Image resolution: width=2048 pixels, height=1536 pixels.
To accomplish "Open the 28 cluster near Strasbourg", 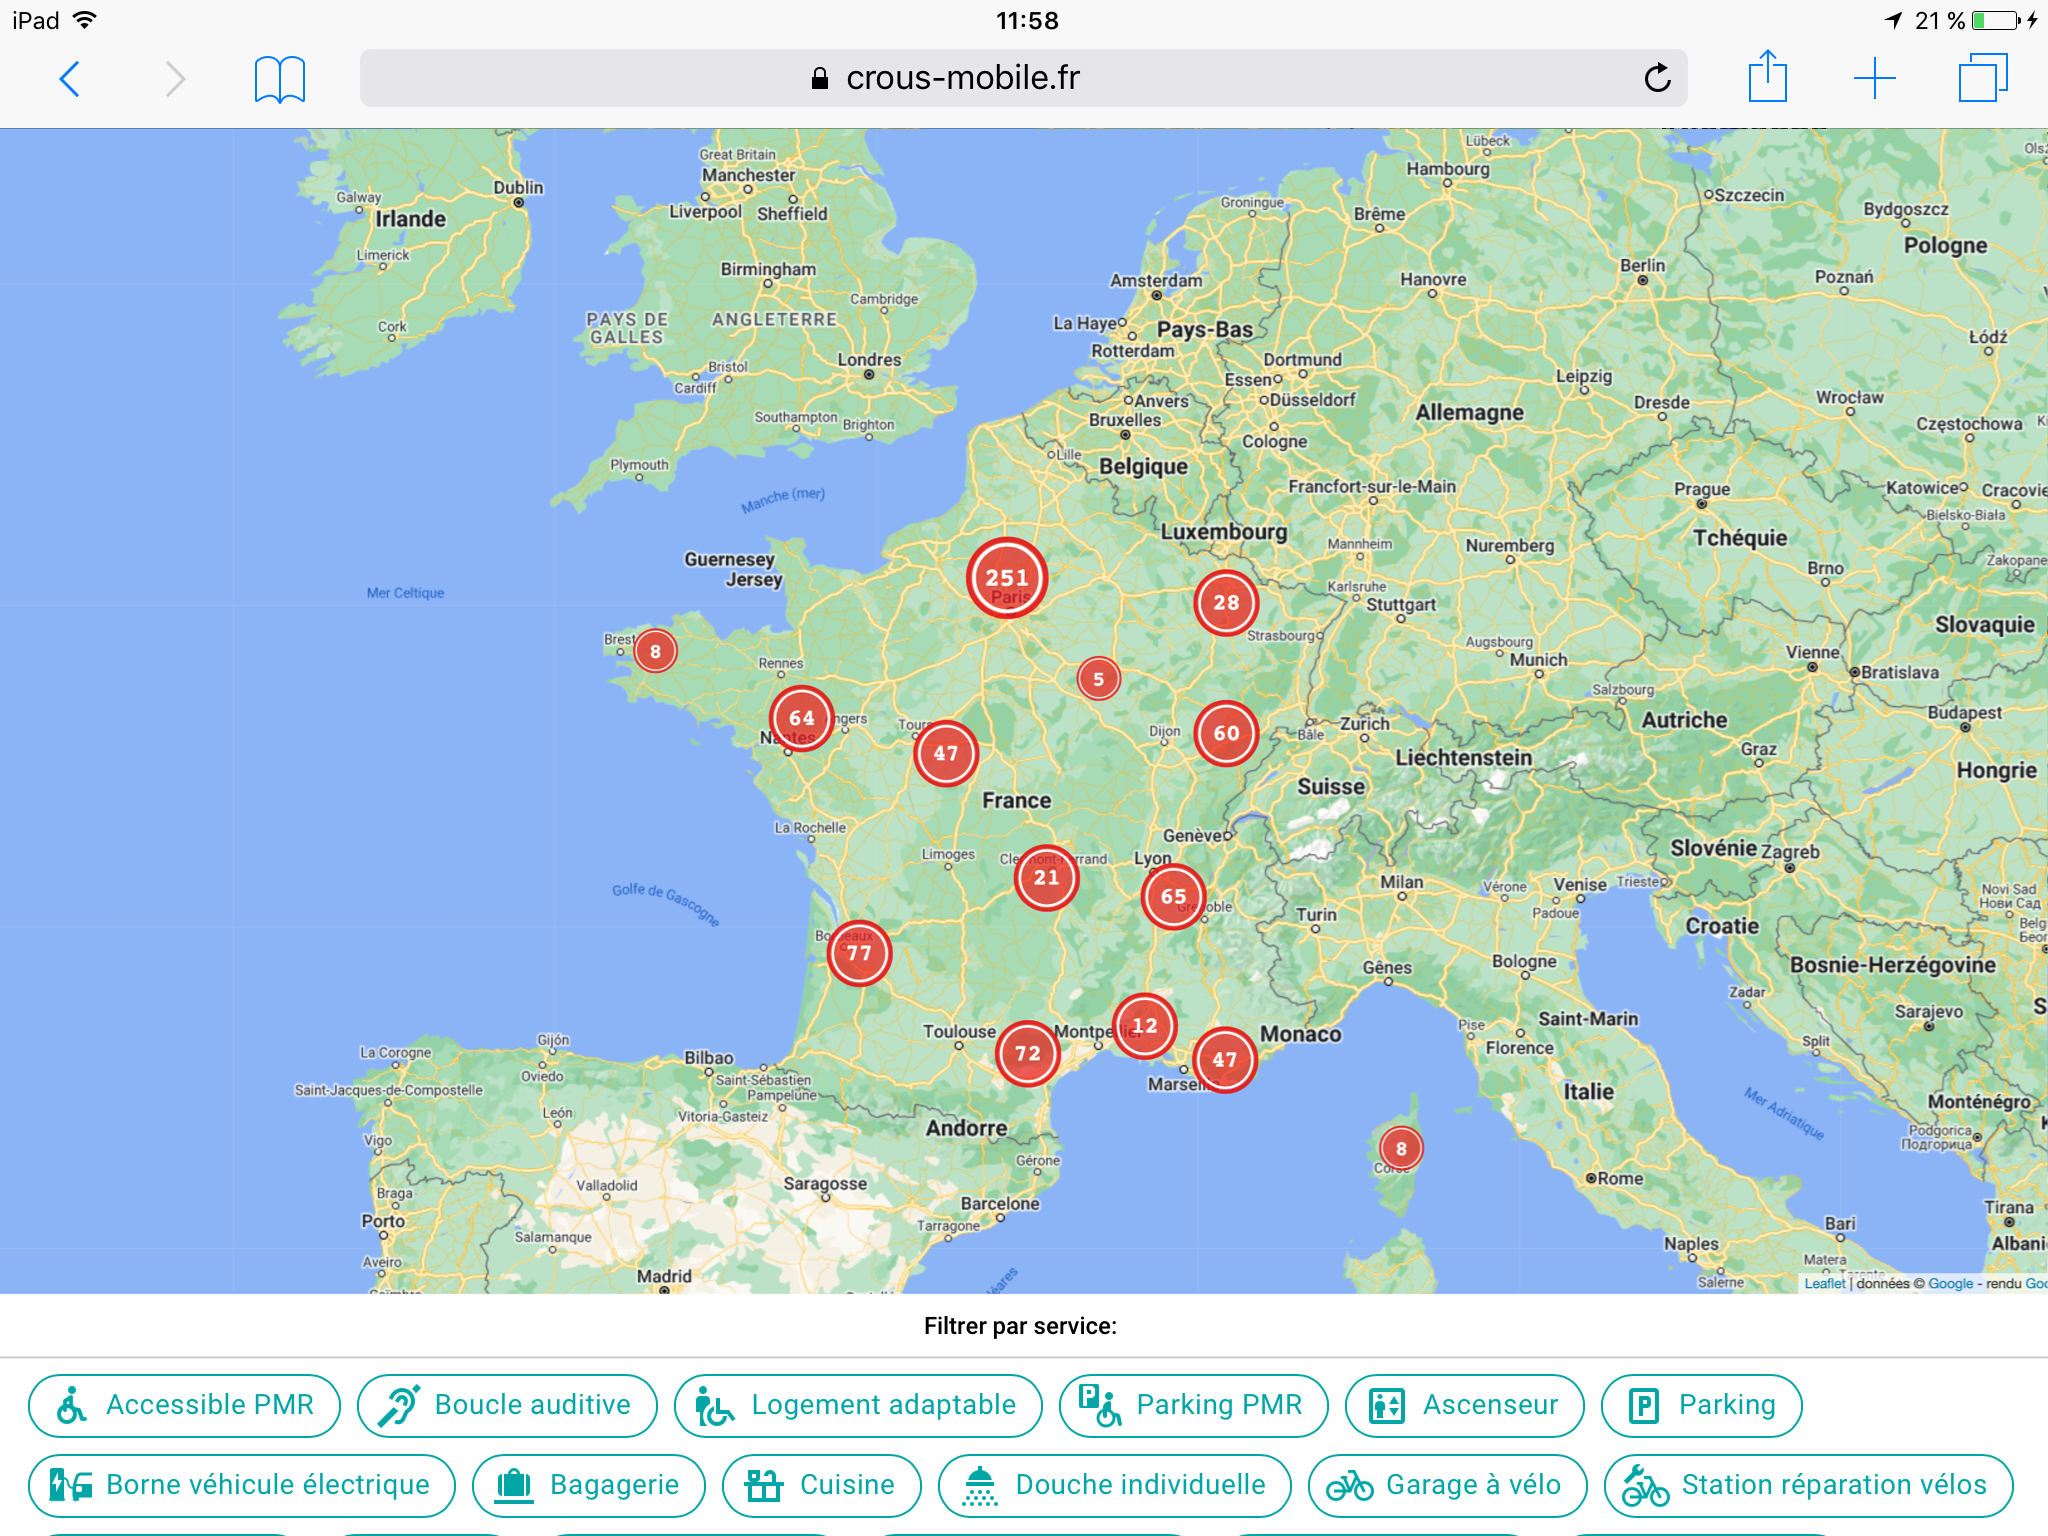I will point(1226,603).
